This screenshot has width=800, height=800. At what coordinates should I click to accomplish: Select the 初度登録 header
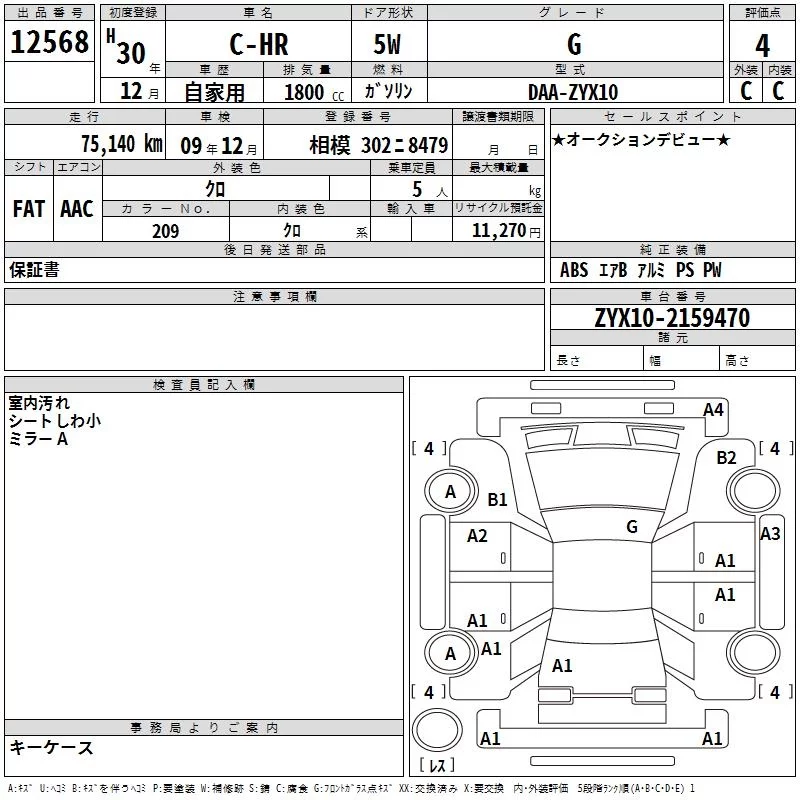(133, 13)
